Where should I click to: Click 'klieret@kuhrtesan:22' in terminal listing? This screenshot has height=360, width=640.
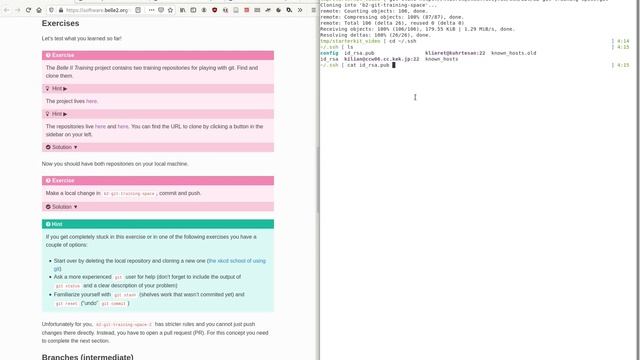455,53
